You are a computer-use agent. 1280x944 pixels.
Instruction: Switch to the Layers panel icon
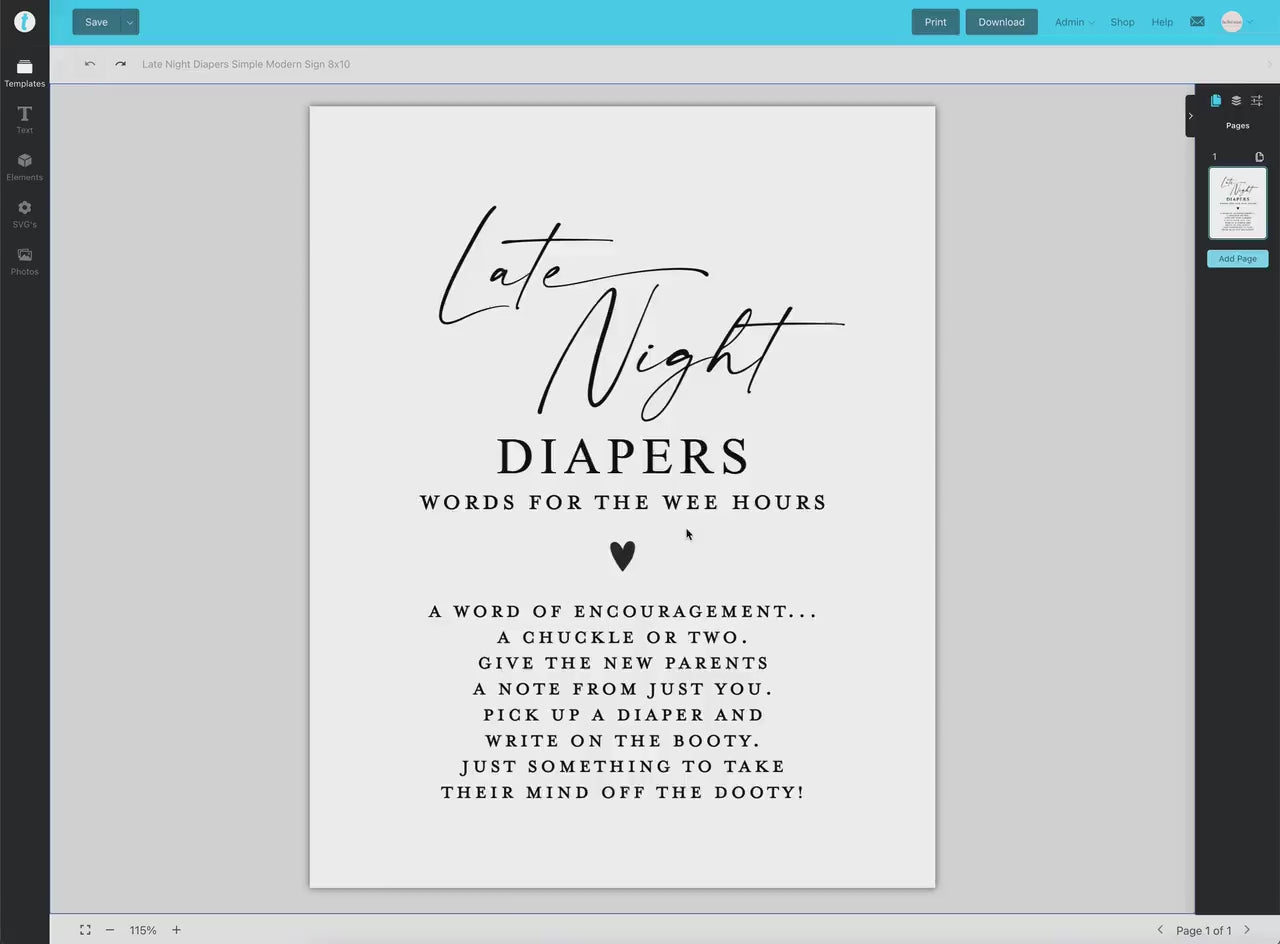(x=1236, y=100)
